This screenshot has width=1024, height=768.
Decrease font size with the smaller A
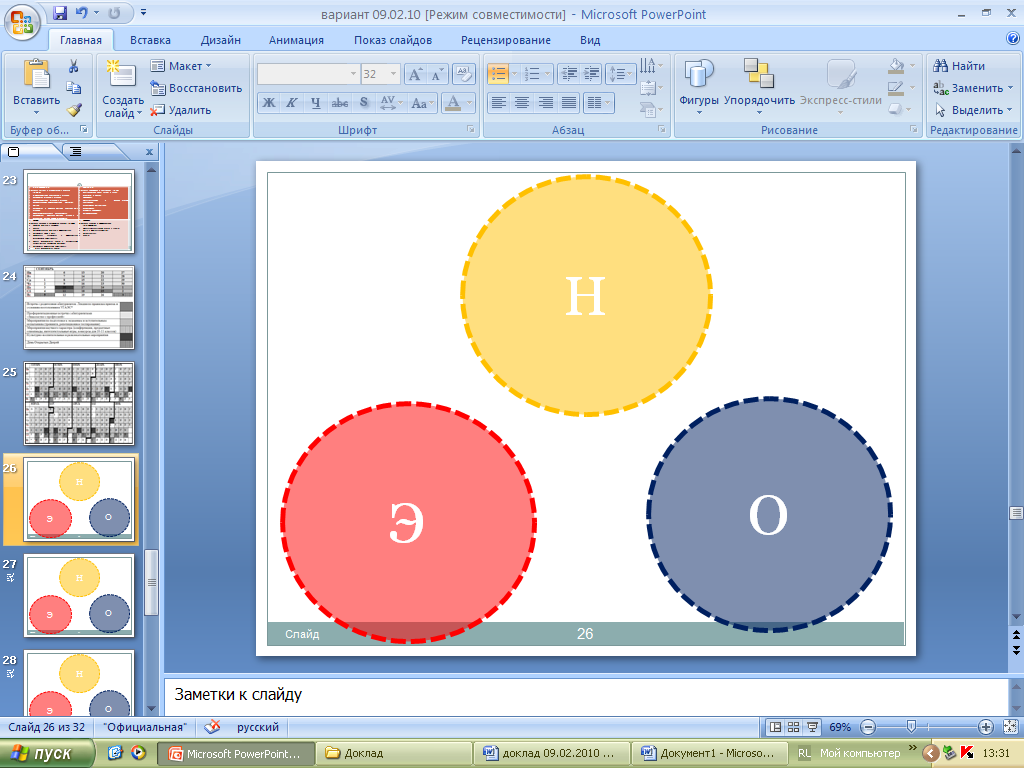click(437, 74)
